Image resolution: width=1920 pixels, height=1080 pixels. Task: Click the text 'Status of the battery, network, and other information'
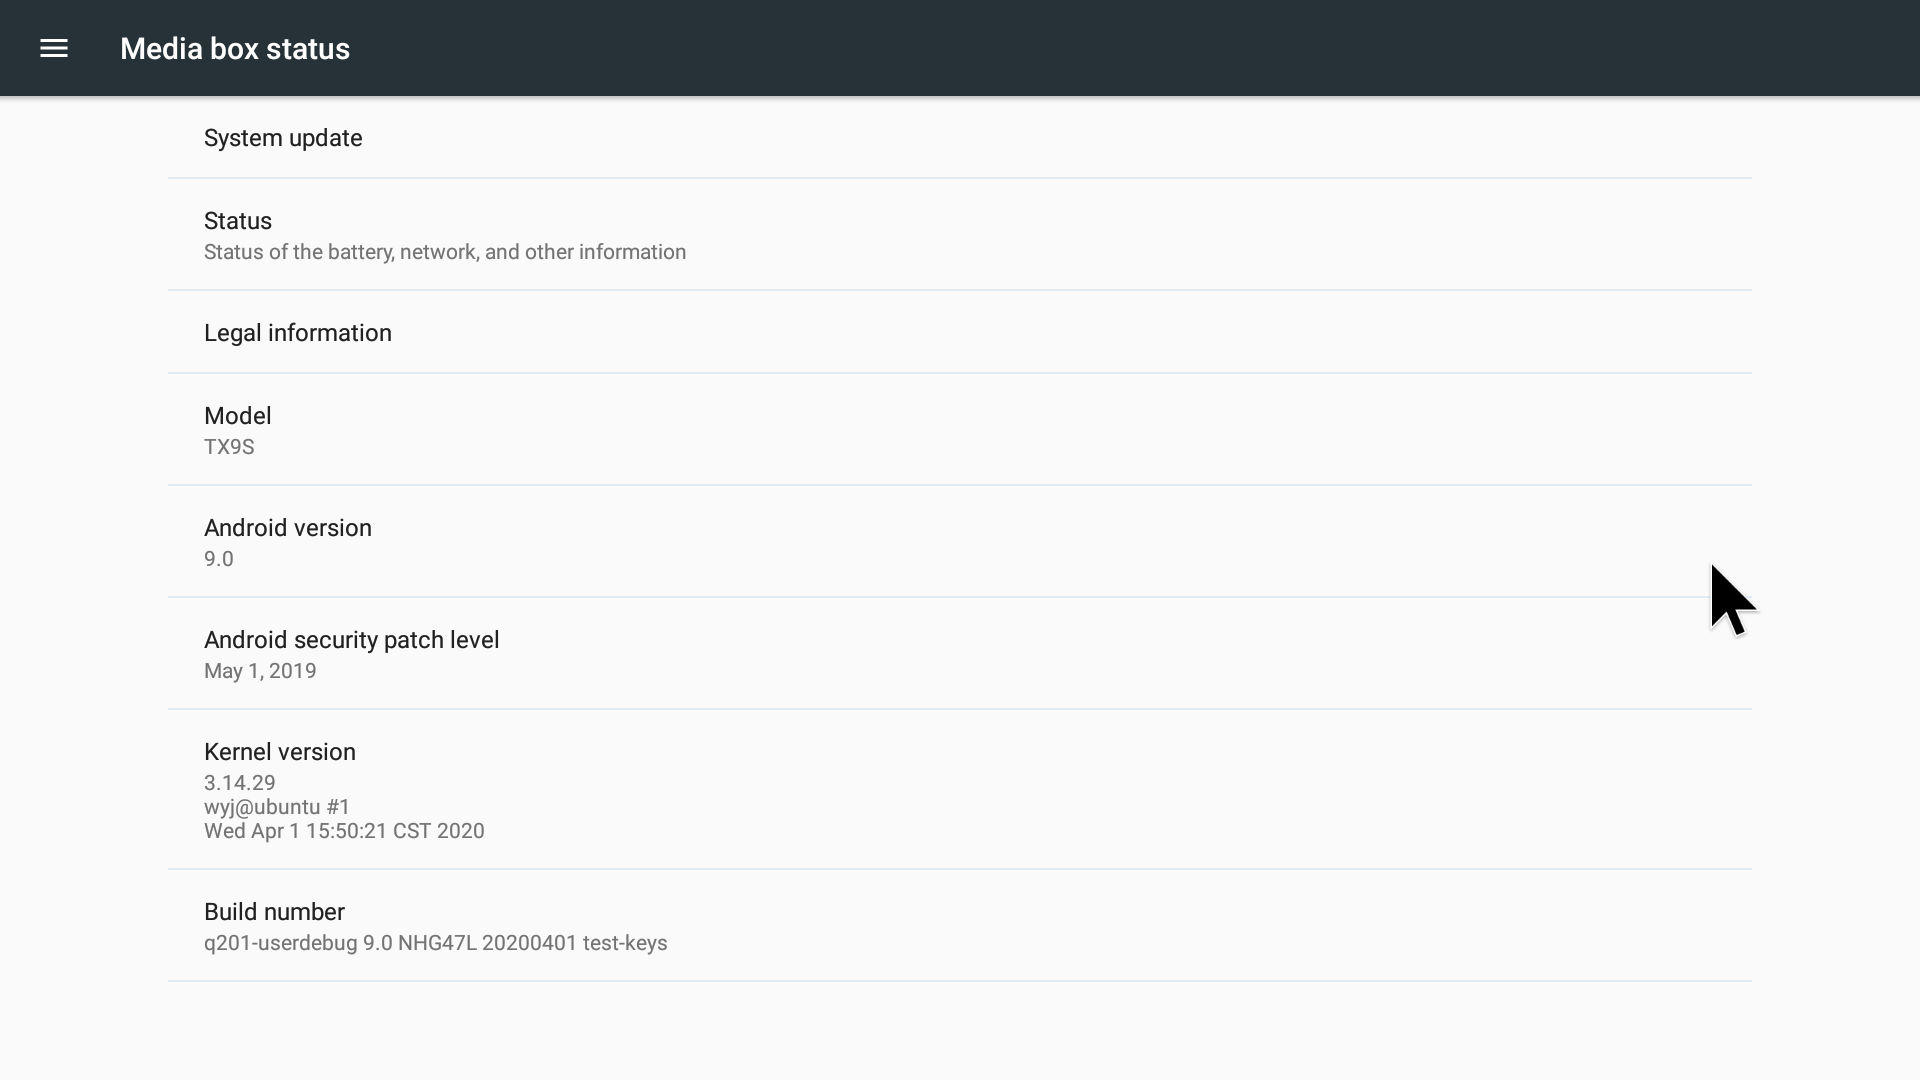pos(445,252)
